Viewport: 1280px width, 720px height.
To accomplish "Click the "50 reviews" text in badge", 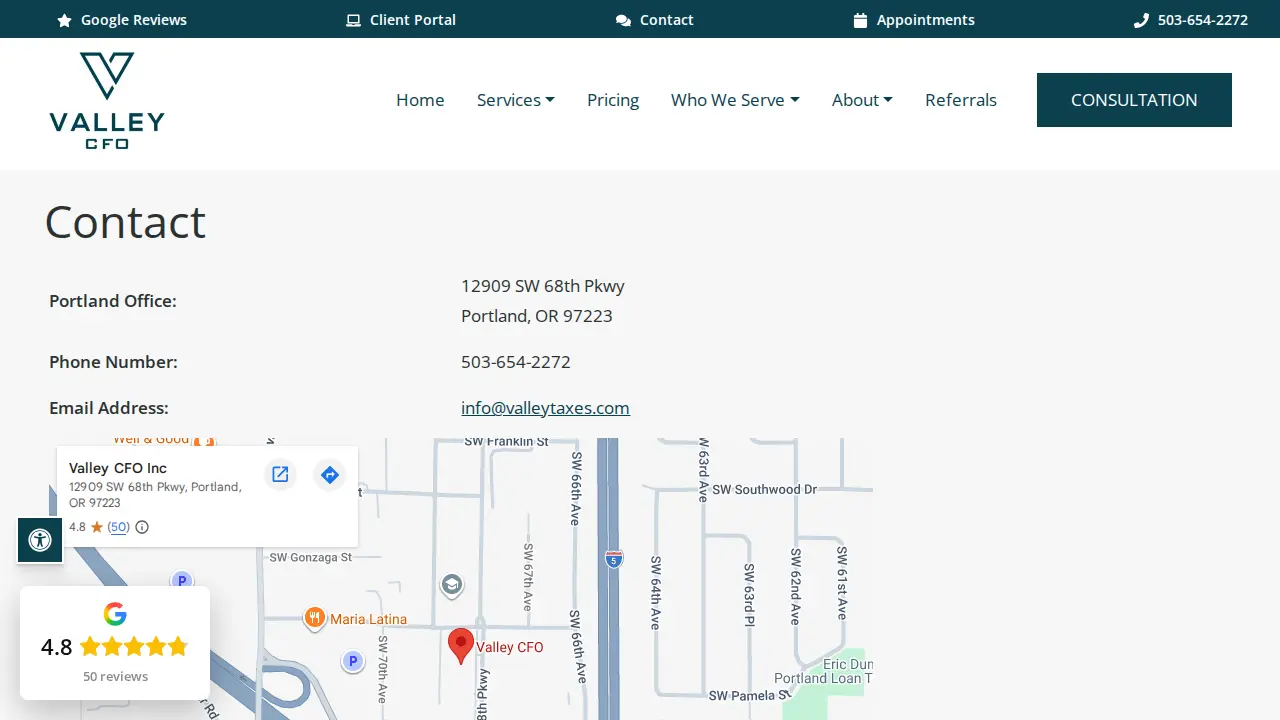I will (115, 677).
